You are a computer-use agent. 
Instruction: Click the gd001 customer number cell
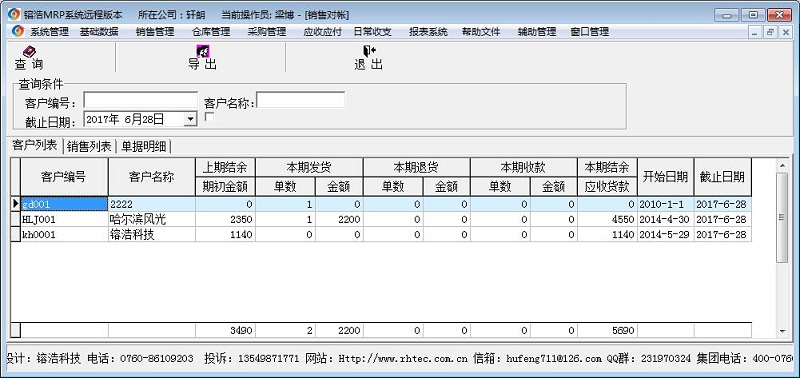pos(64,204)
